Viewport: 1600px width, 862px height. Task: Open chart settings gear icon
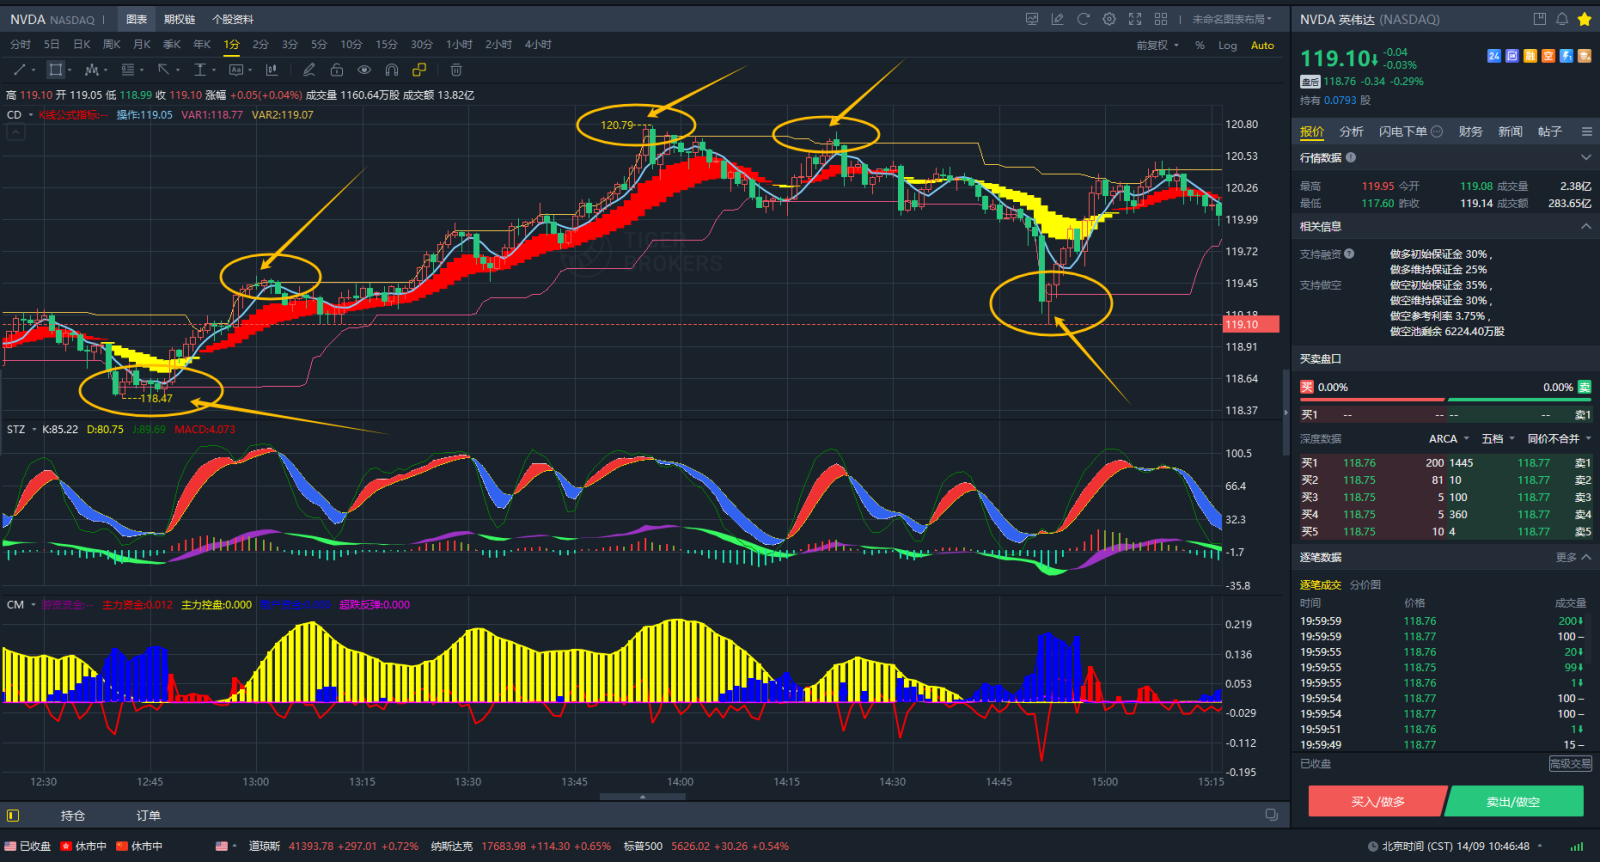click(x=1109, y=19)
